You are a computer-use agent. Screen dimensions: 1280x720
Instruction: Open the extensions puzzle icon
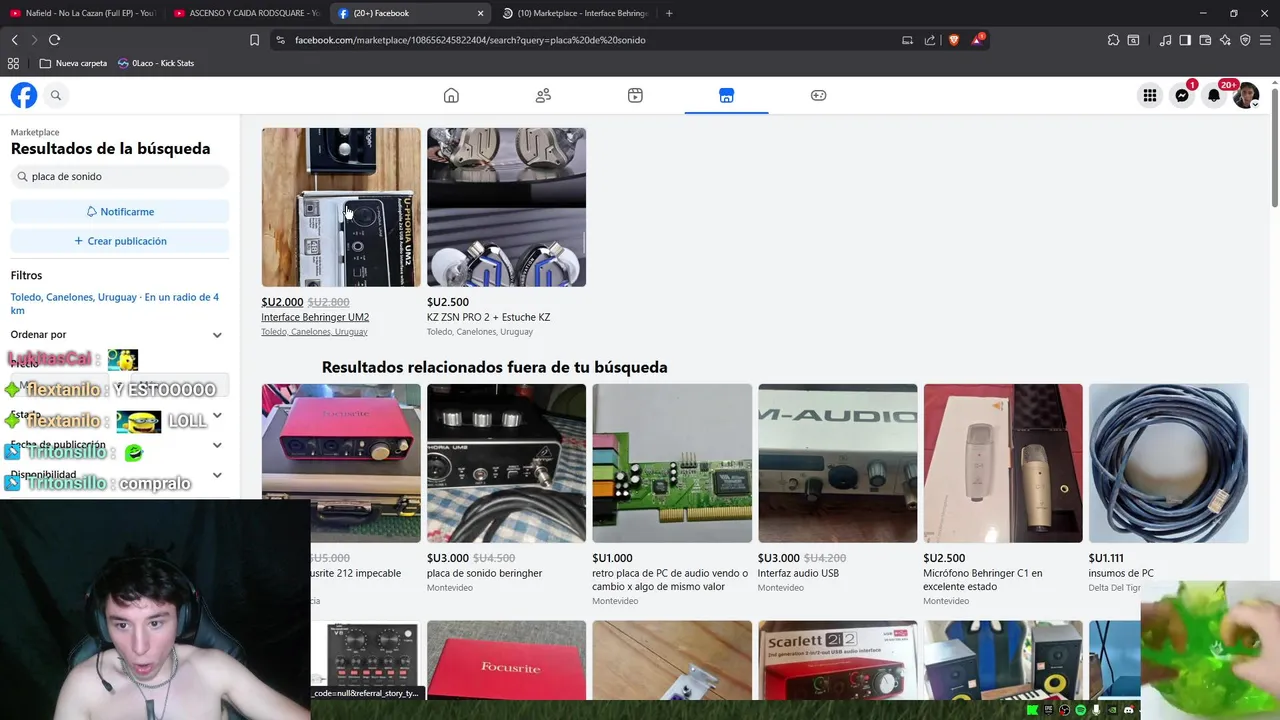[1113, 40]
